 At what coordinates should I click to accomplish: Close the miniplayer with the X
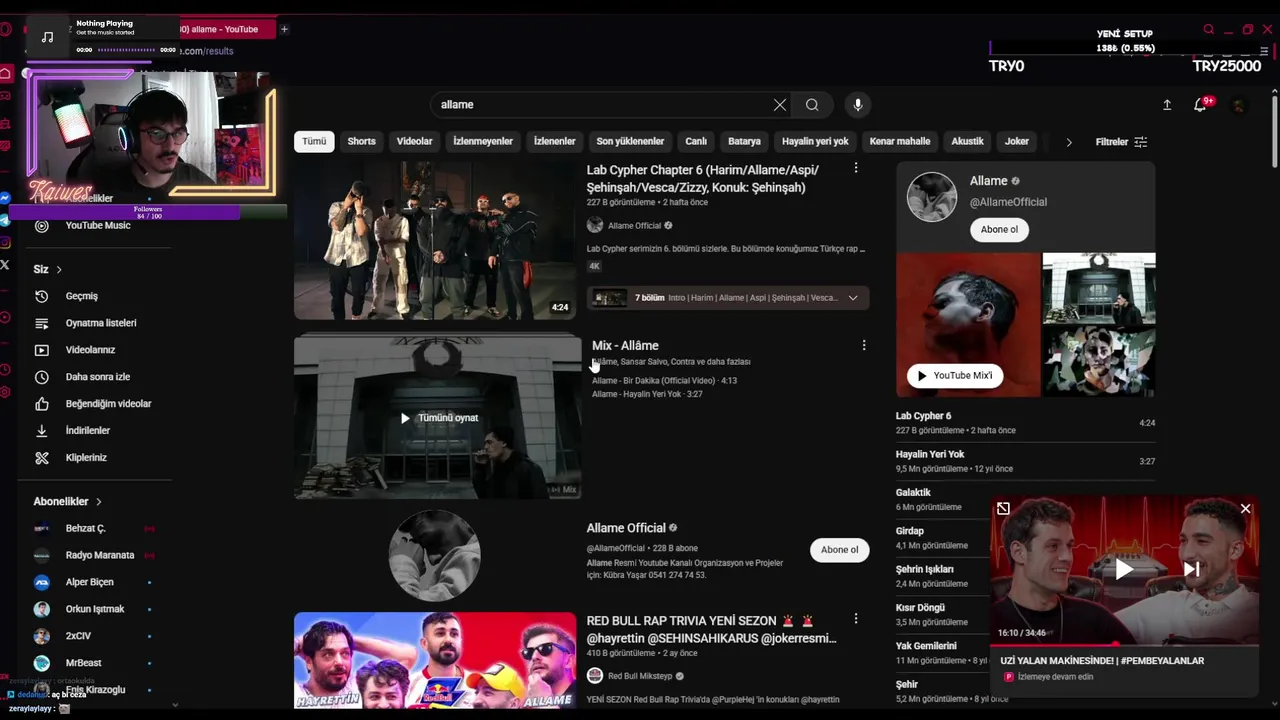(x=1245, y=509)
